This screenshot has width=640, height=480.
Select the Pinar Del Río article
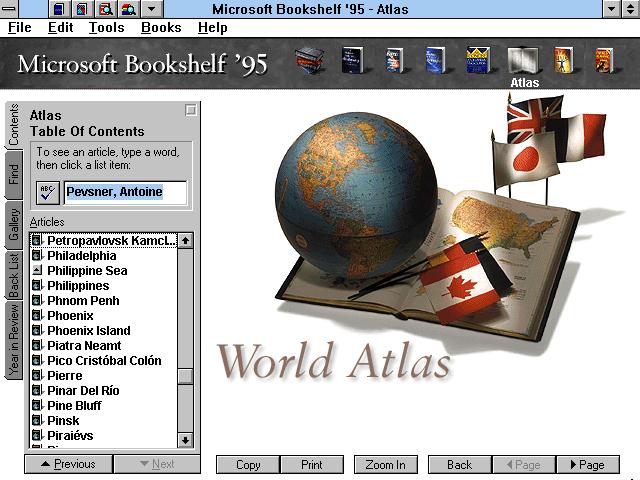[x=104, y=390]
